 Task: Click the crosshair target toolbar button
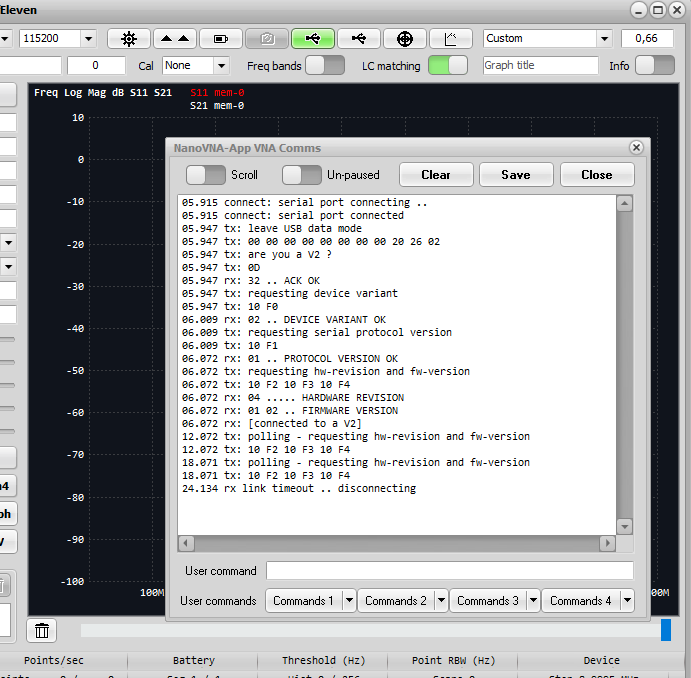tap(405, 39)
